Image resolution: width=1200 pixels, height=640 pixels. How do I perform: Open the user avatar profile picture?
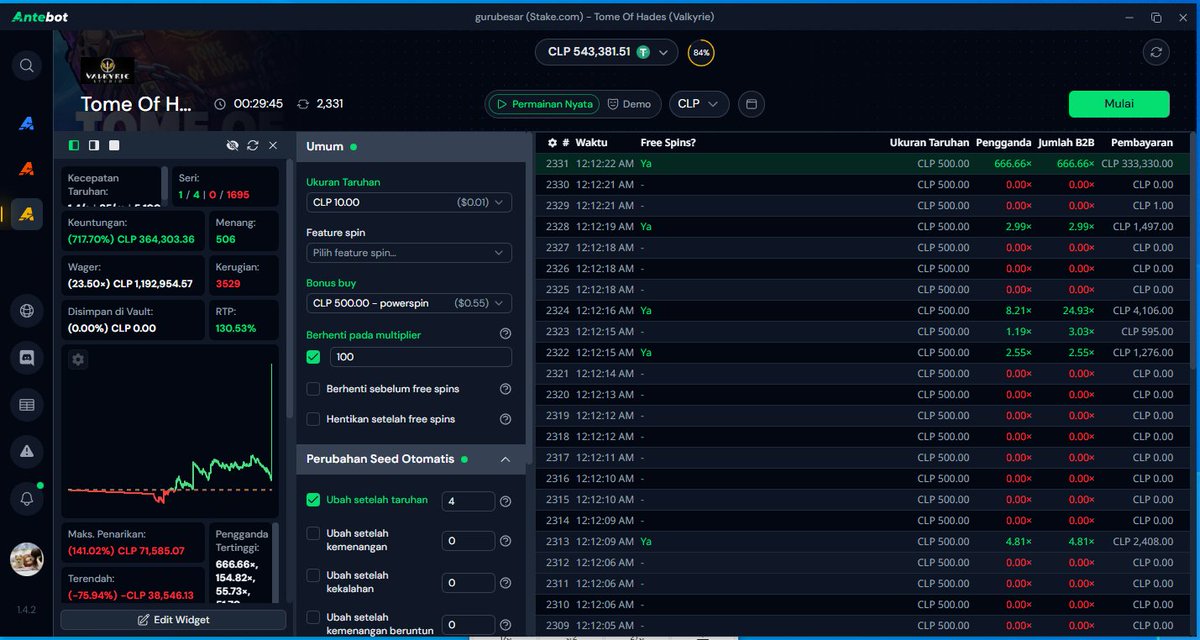27,559
